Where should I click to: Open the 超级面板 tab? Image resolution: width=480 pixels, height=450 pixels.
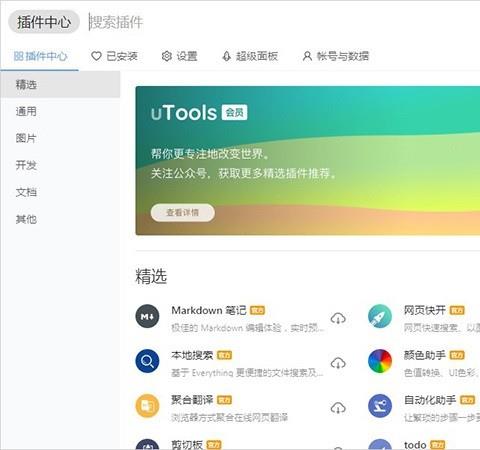[250, 56]
